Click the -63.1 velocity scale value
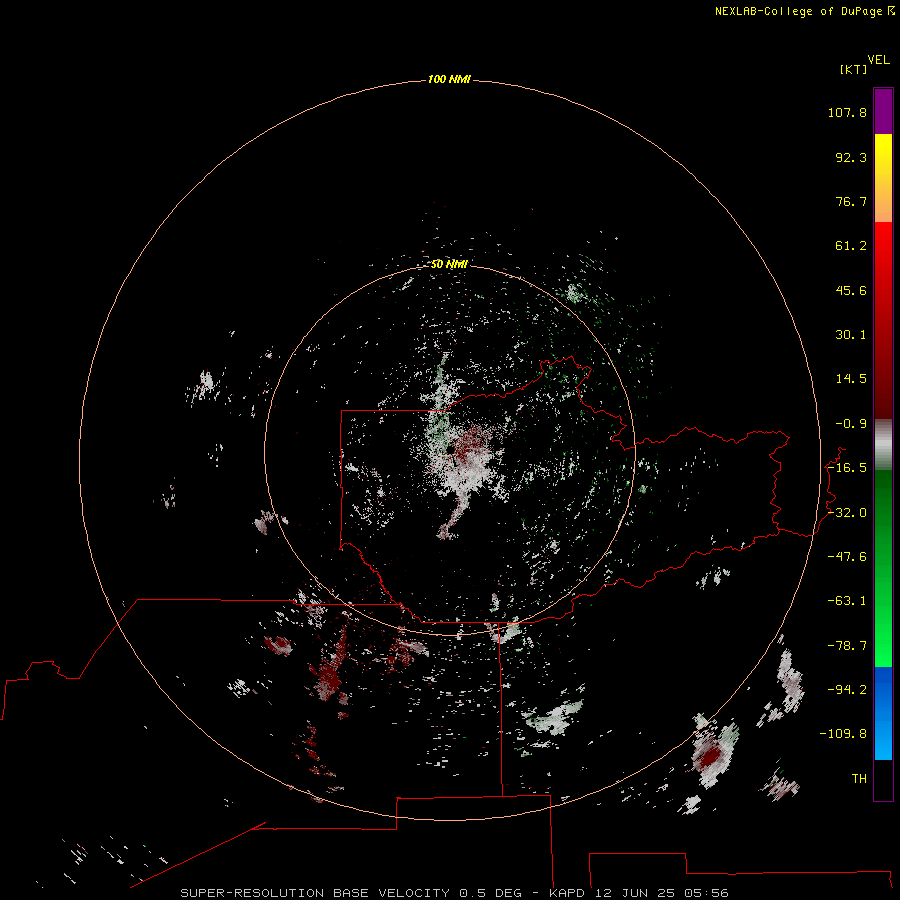The image size is (900, 900). pos(847,601)
